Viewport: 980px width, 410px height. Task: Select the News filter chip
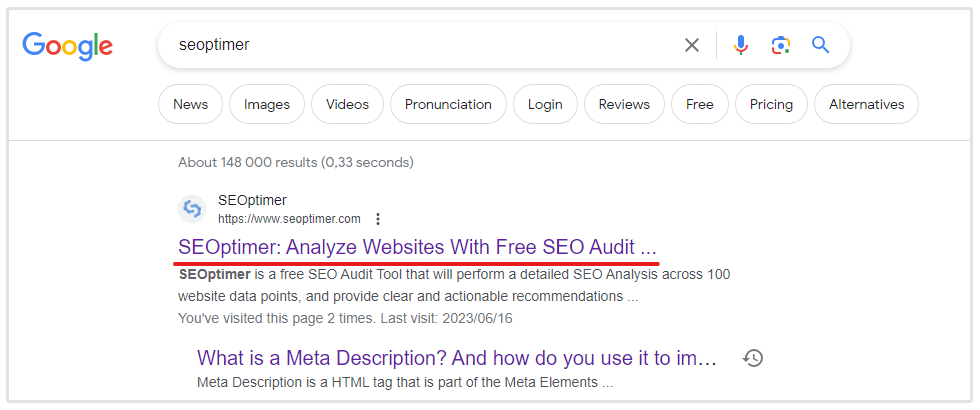coord(190,104)
